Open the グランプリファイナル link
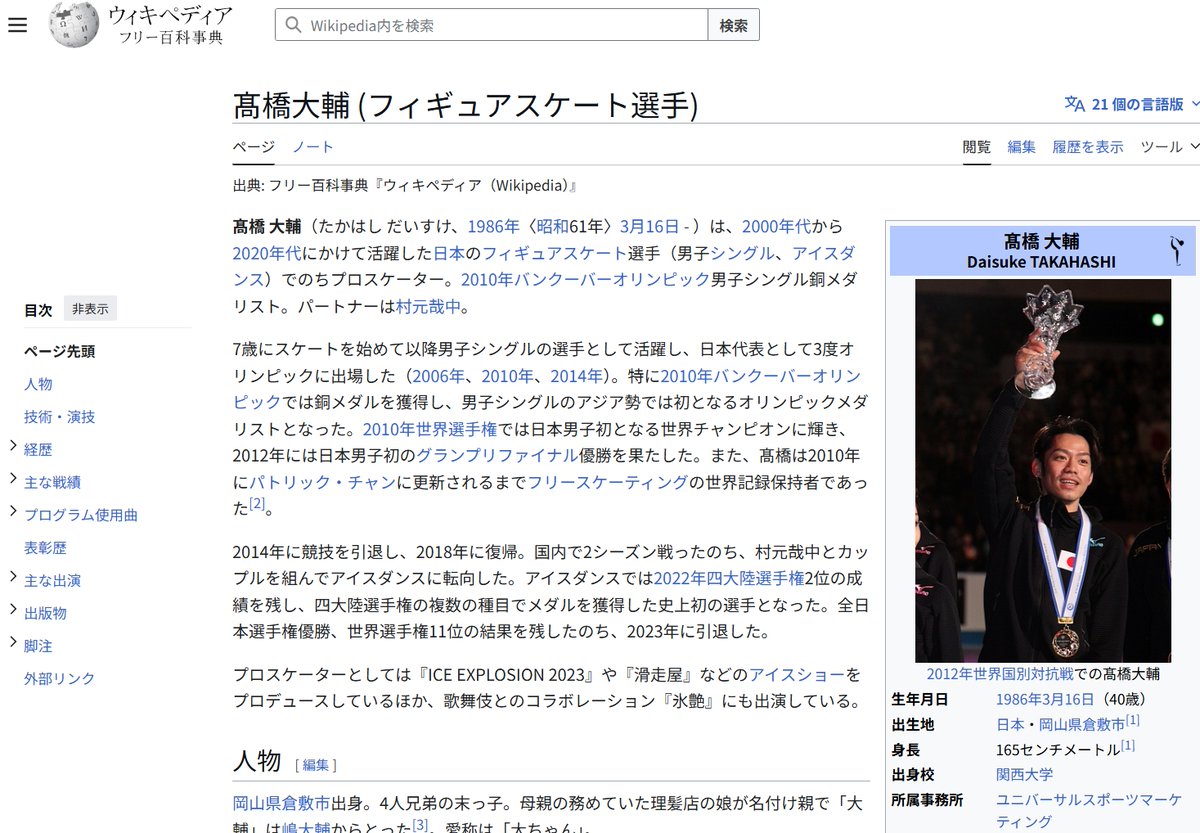The height and width of the screenshot is (833, 1200). tap(497, 455)
